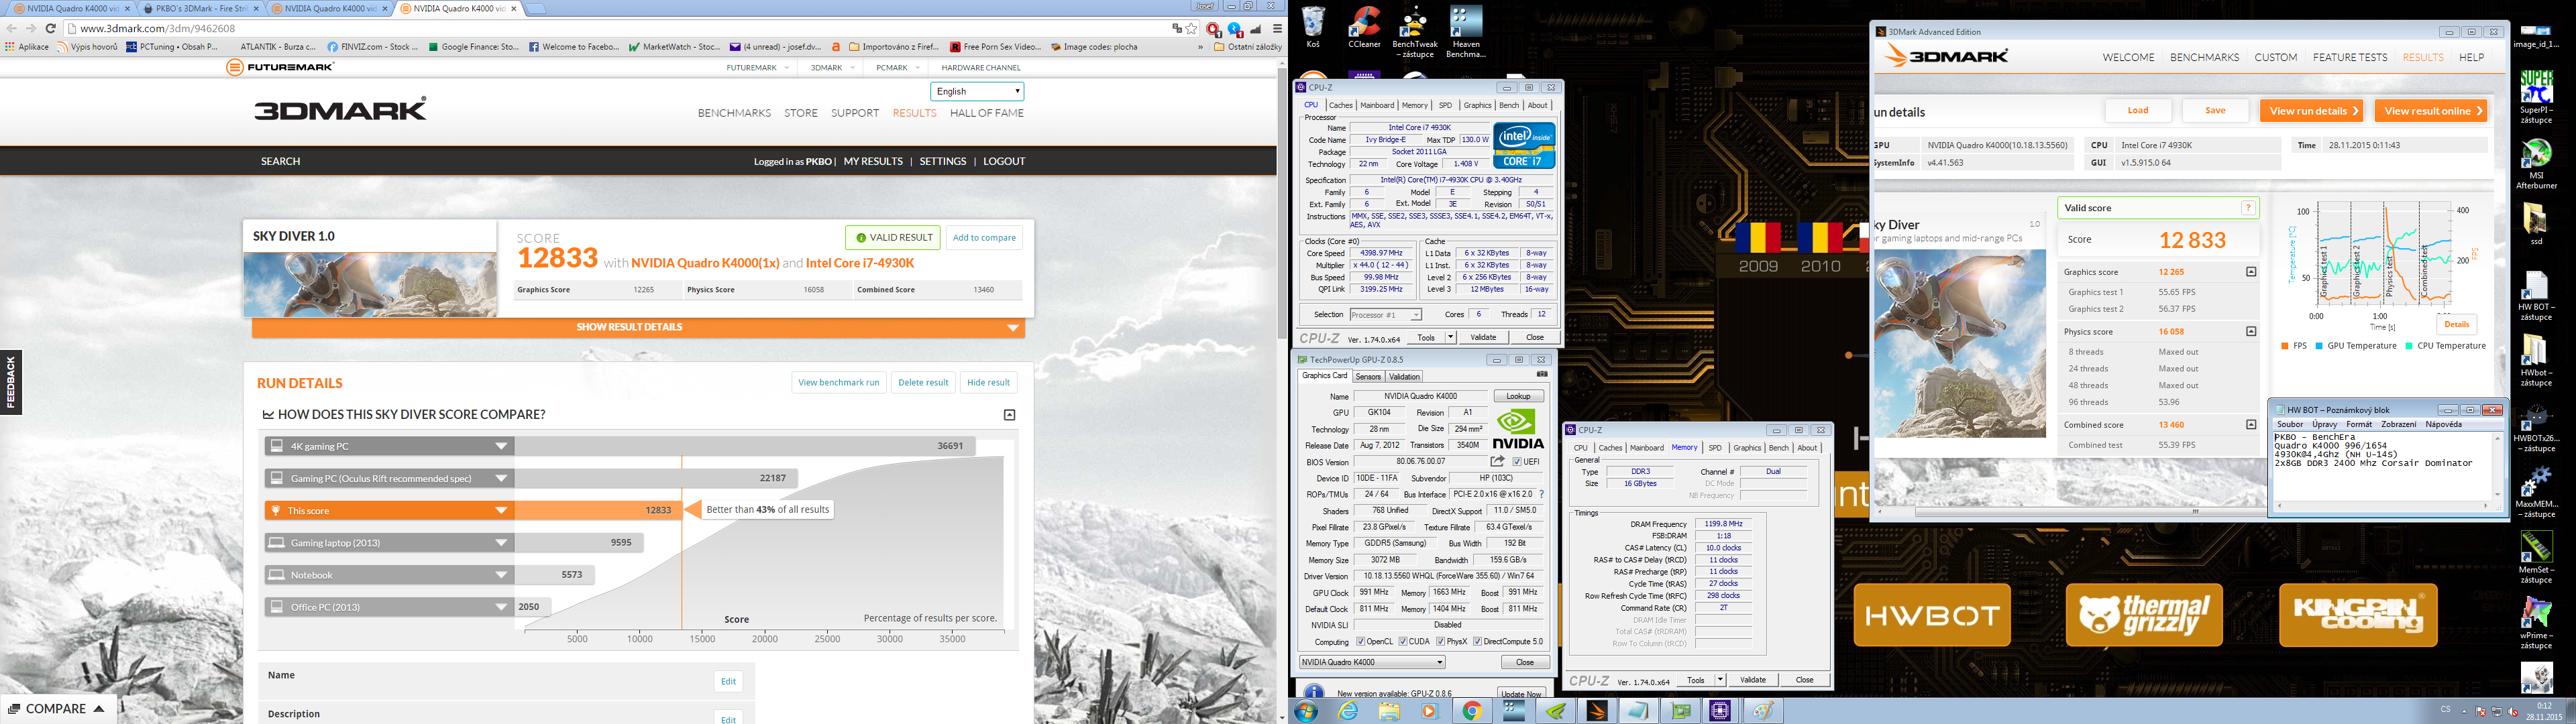Toggle the DirectCompute 5.0 checkbox

click(x=1479, y=642)
